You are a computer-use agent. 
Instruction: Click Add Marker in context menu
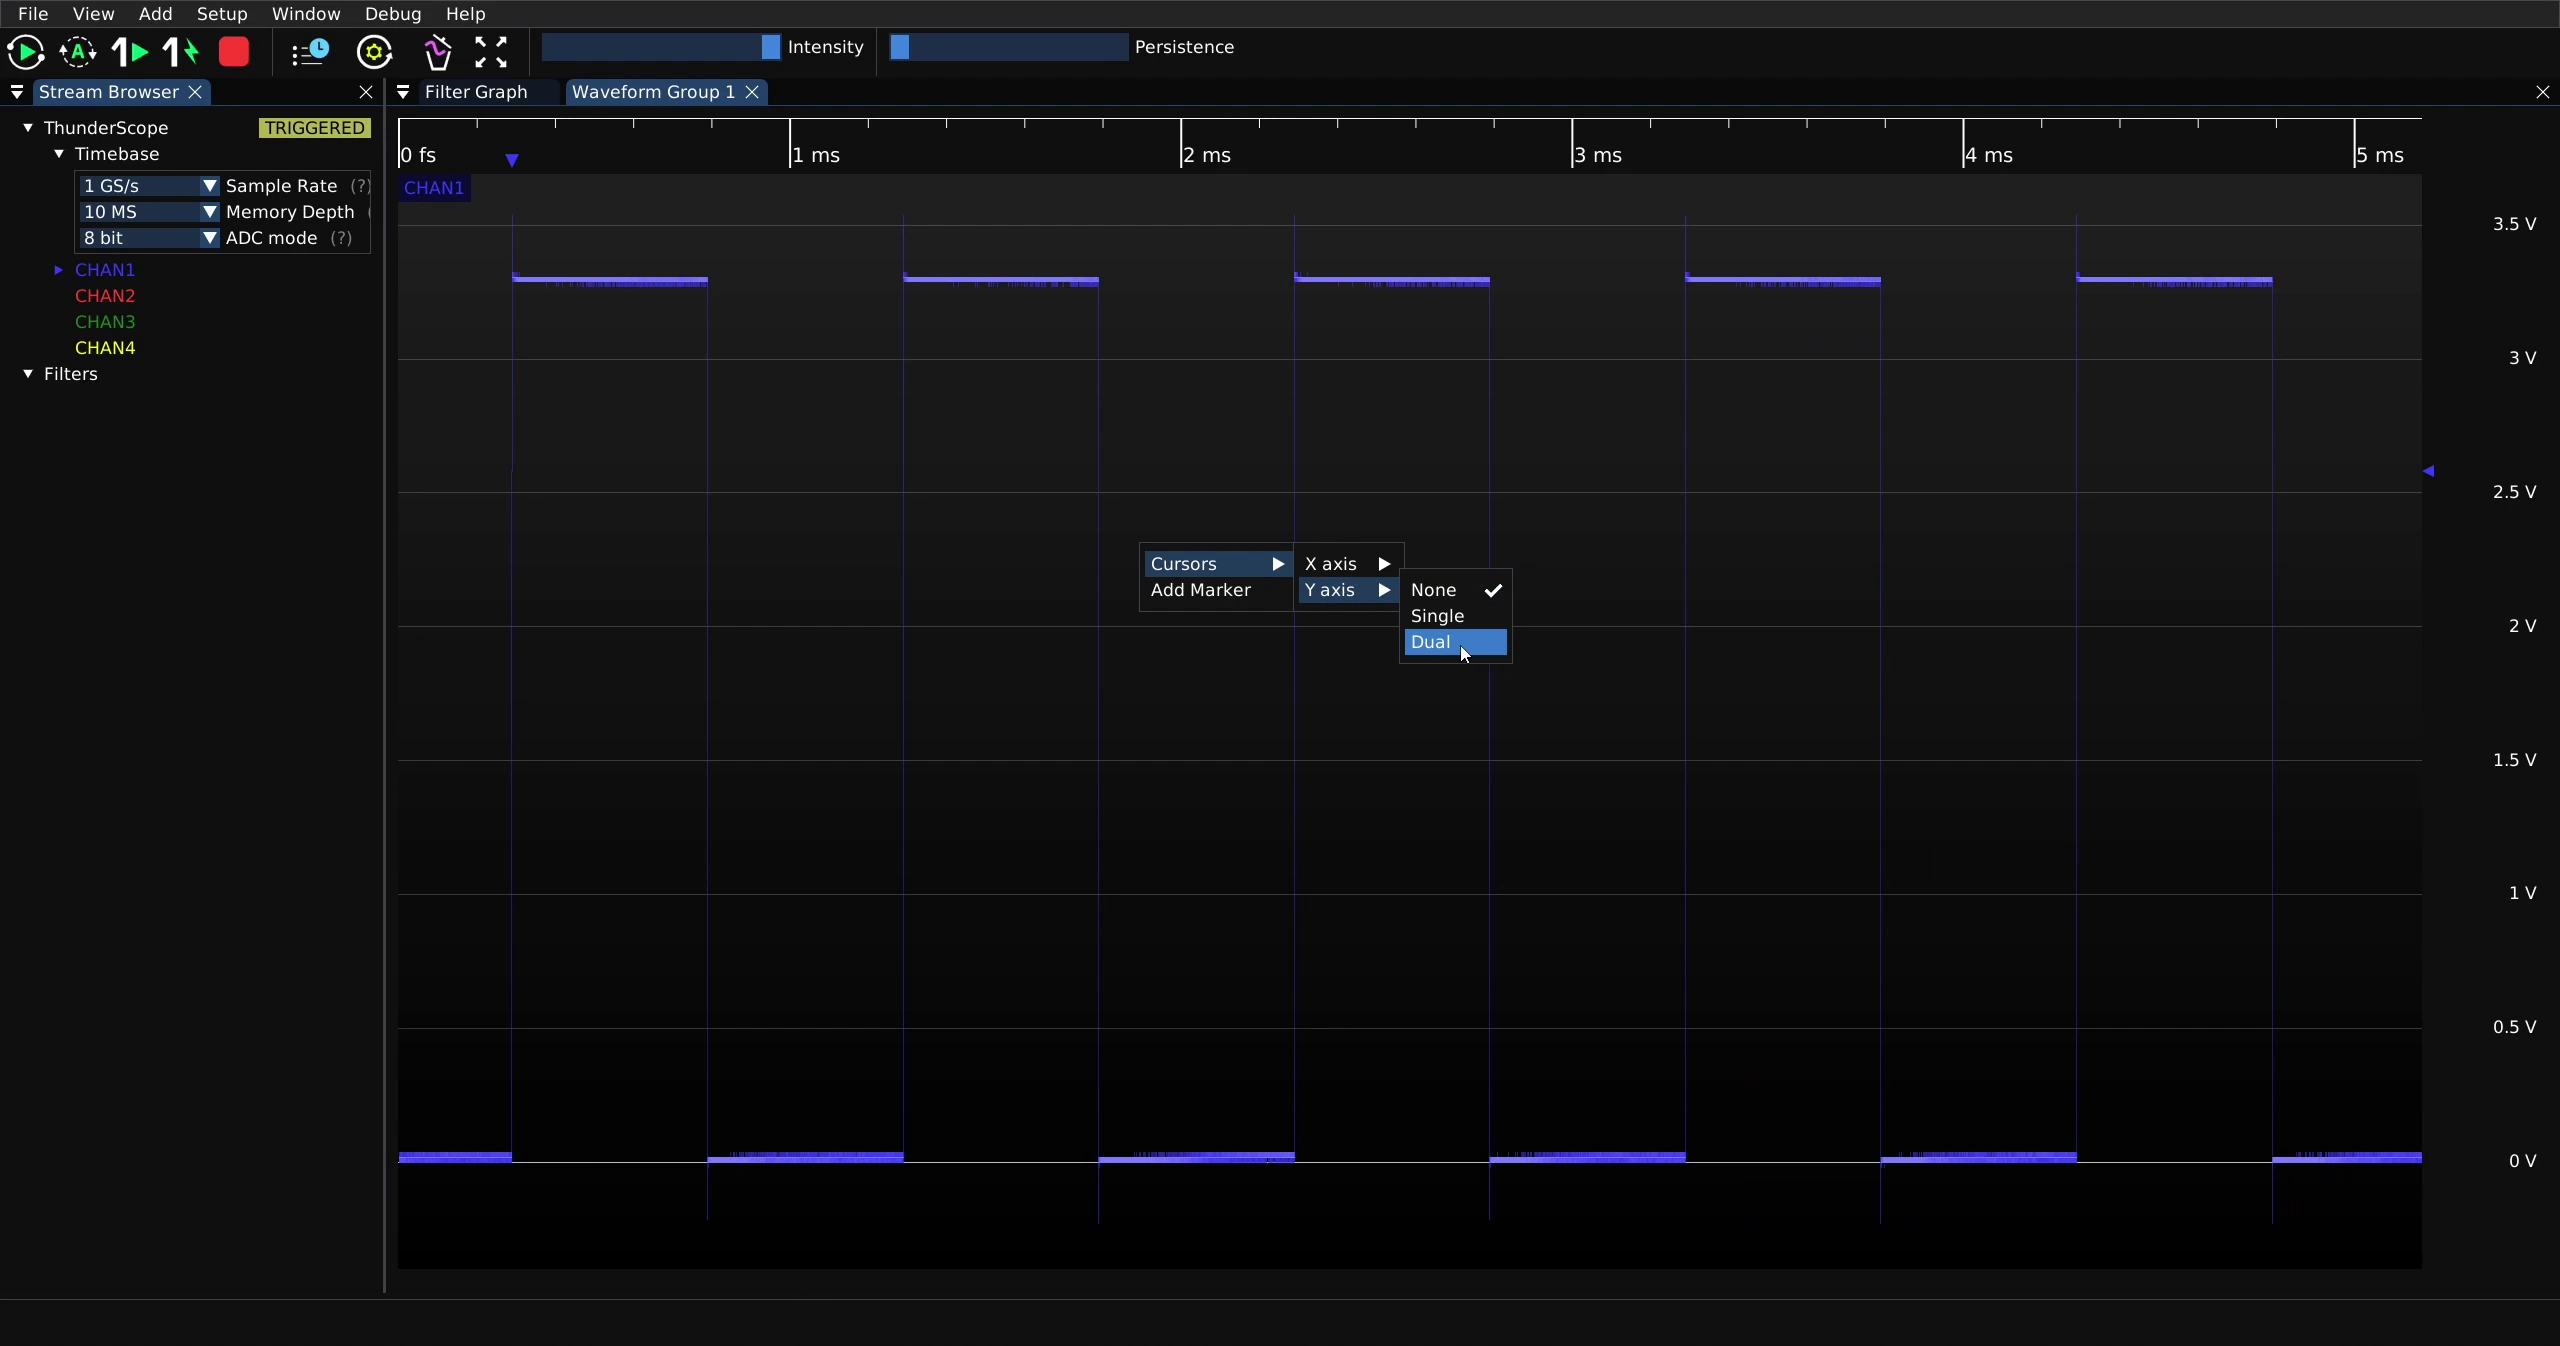tap(1200, 590)
